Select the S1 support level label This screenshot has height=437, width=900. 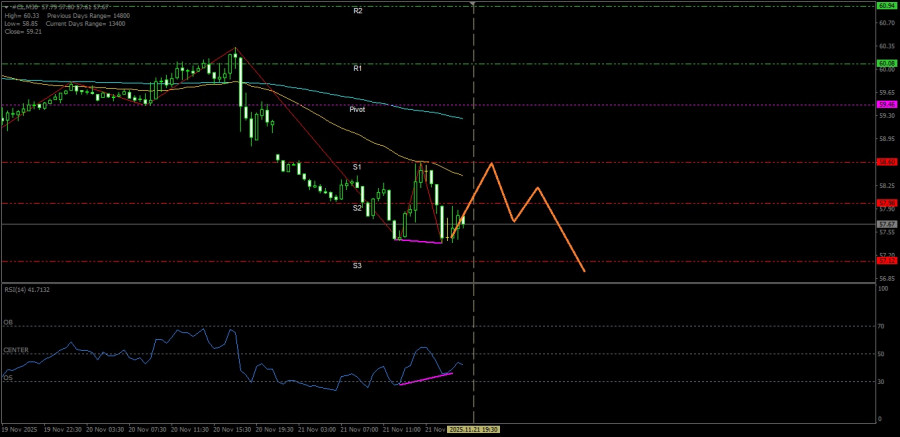tap(357, 166)
